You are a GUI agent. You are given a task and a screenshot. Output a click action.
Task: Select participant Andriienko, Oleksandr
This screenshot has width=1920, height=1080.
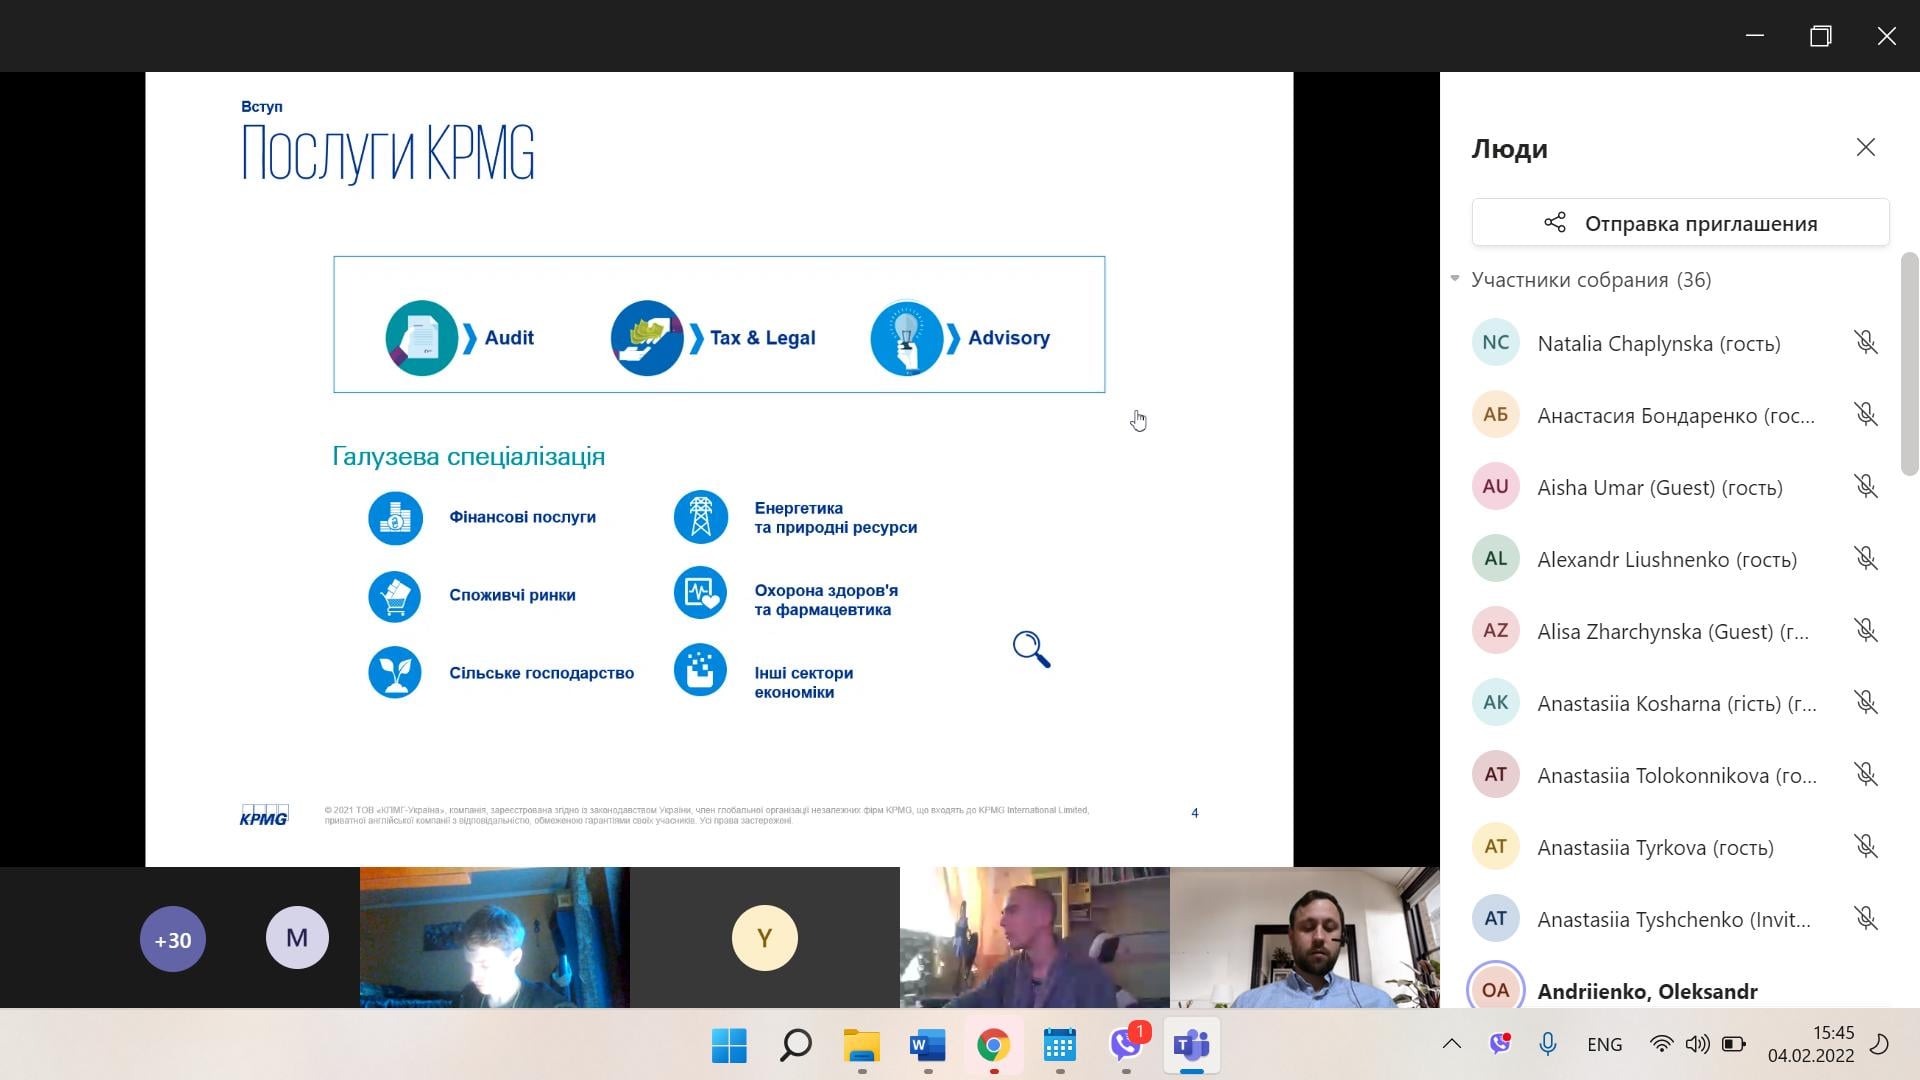coord(1646,991)
